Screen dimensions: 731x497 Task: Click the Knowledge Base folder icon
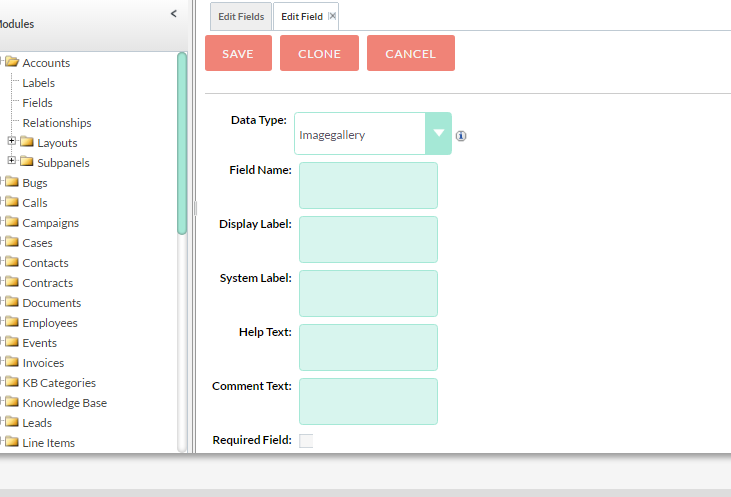(x=12, y=402)
